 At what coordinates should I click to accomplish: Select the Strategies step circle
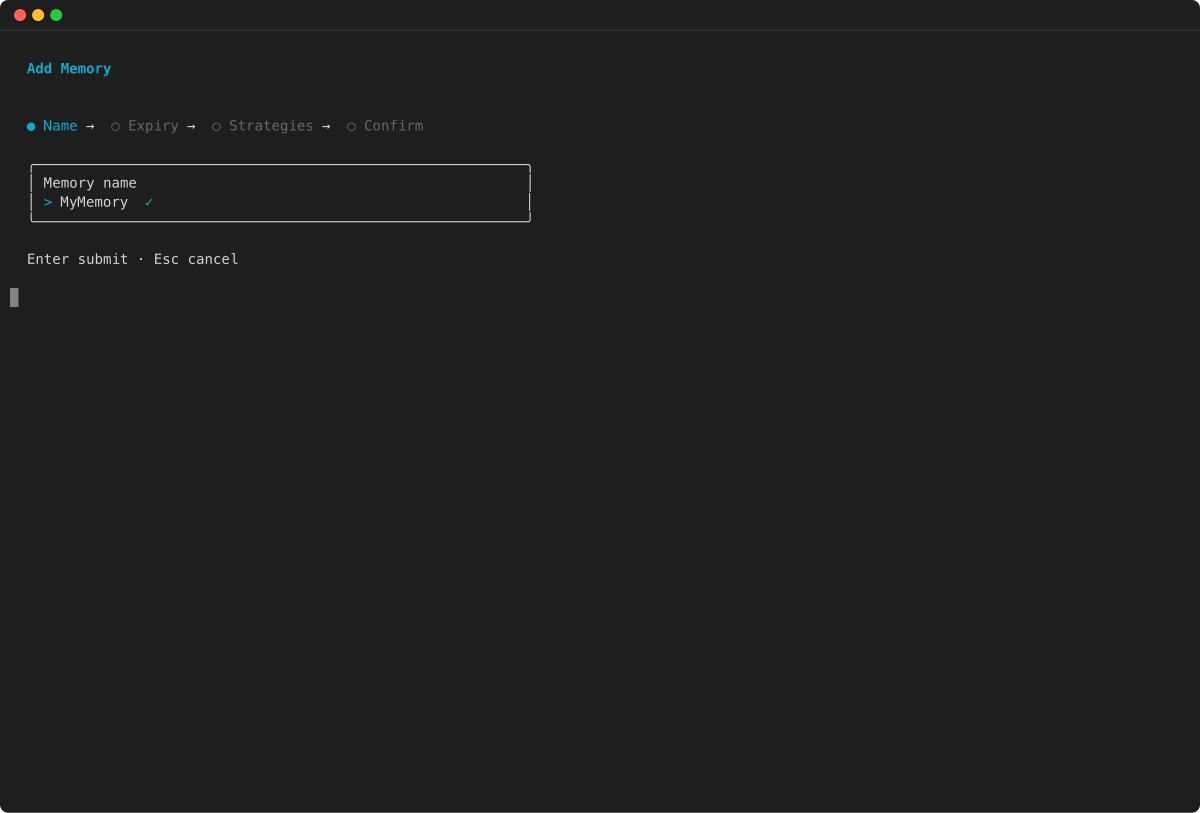(217, 125)
